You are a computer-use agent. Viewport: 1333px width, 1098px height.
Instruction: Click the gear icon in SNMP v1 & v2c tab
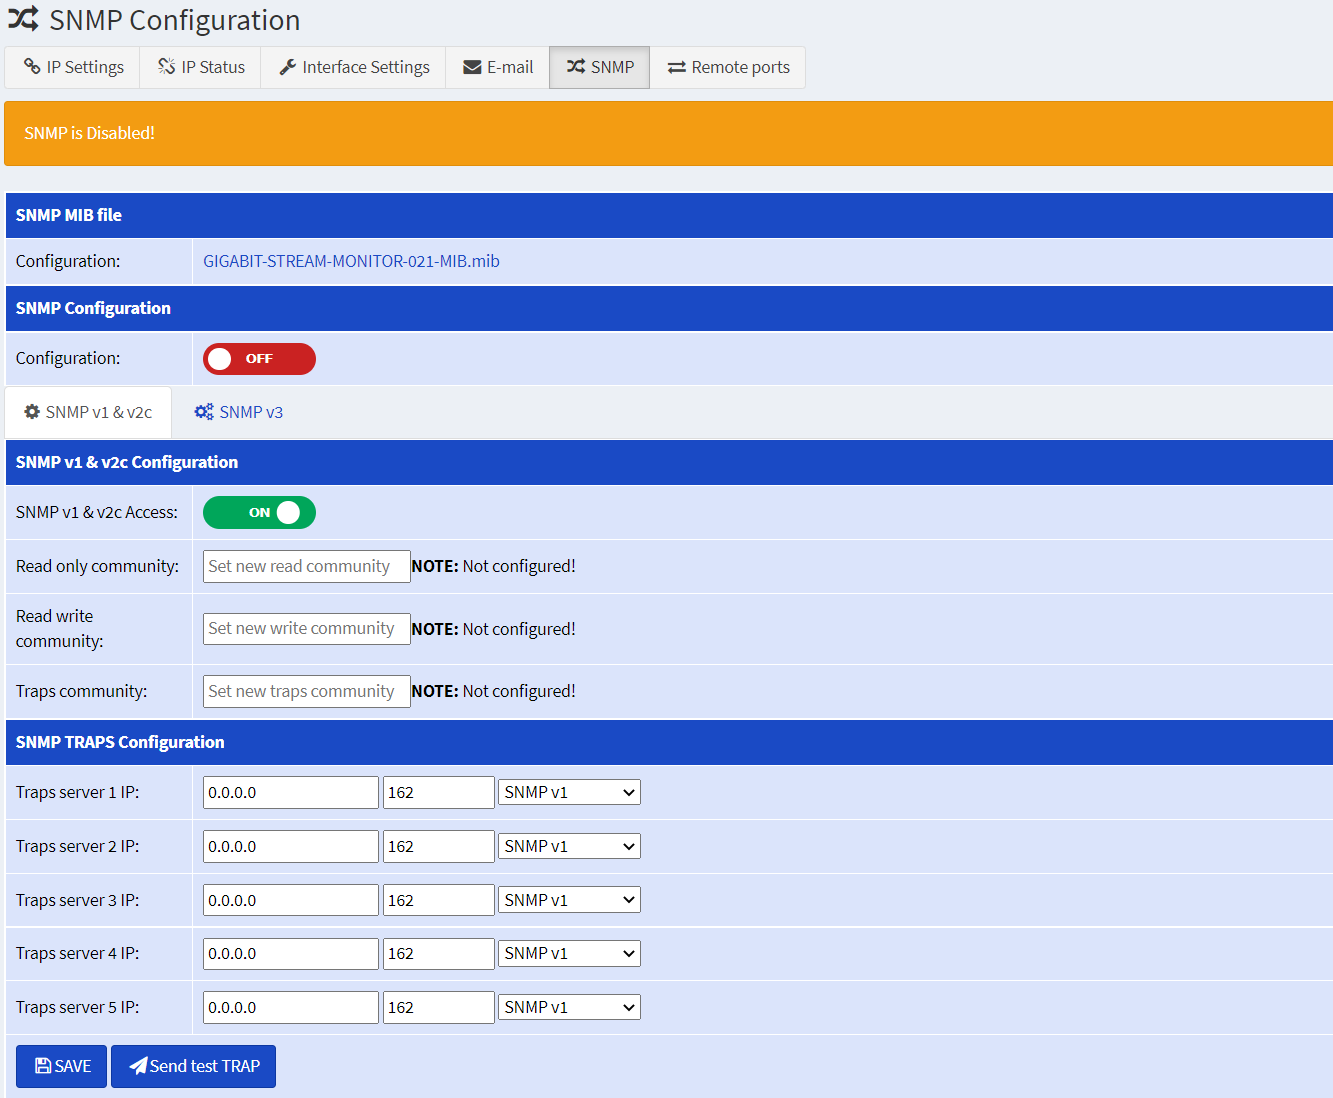click(x=32, y=411)
